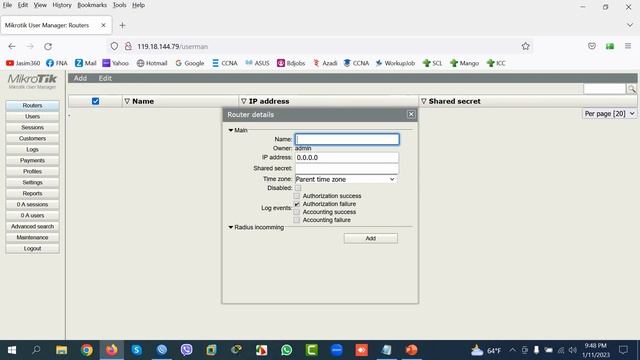640x360 pixels.
Task: Open the Tools menu
Action: (x=120, y=5)
